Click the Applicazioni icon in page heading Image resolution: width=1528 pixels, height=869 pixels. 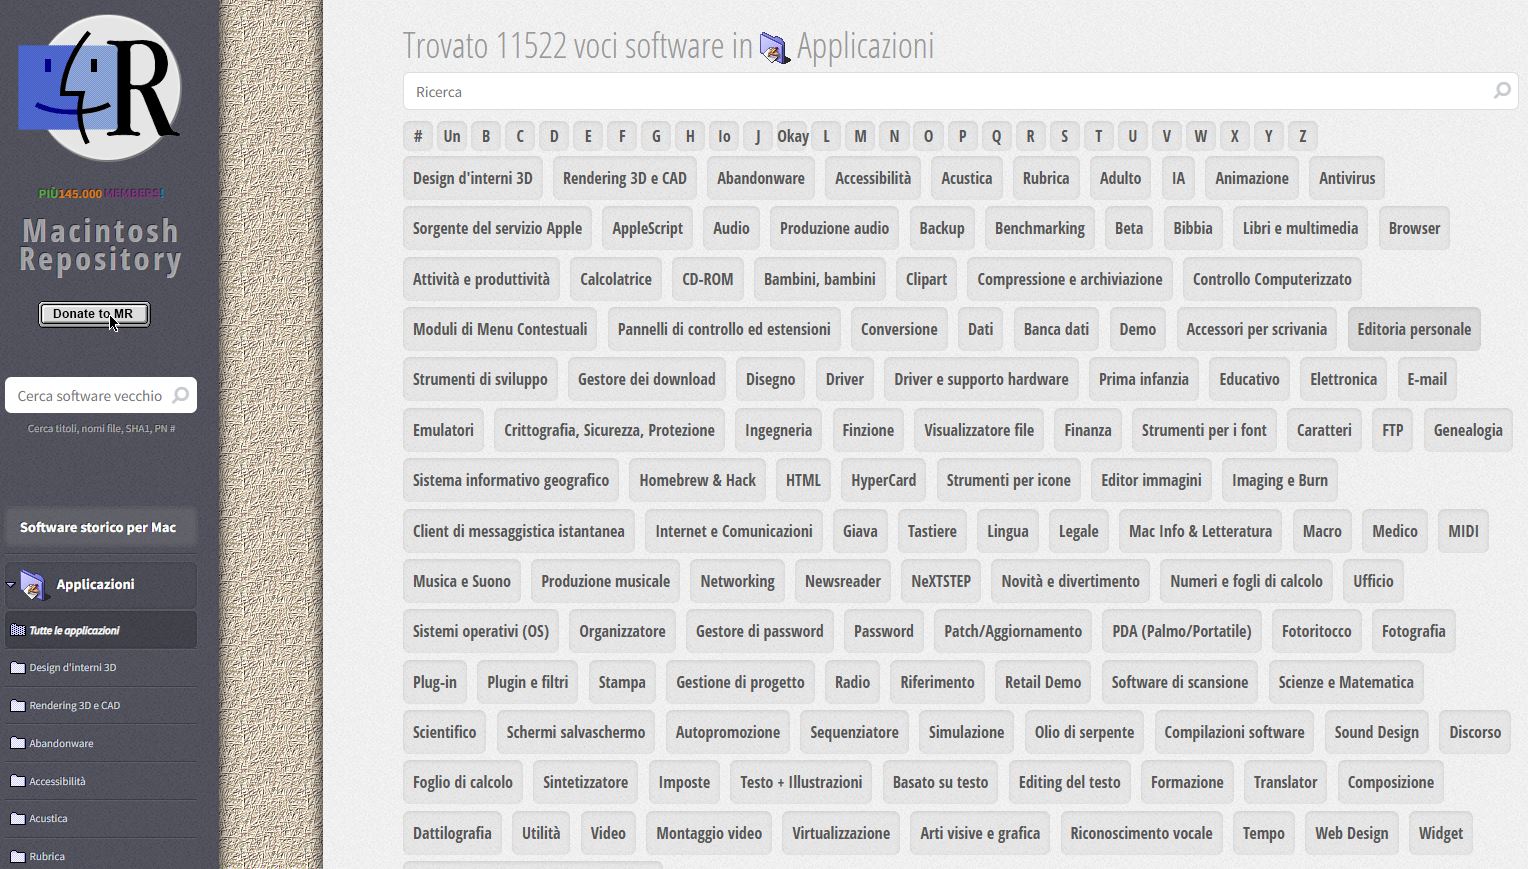(774, 48)
